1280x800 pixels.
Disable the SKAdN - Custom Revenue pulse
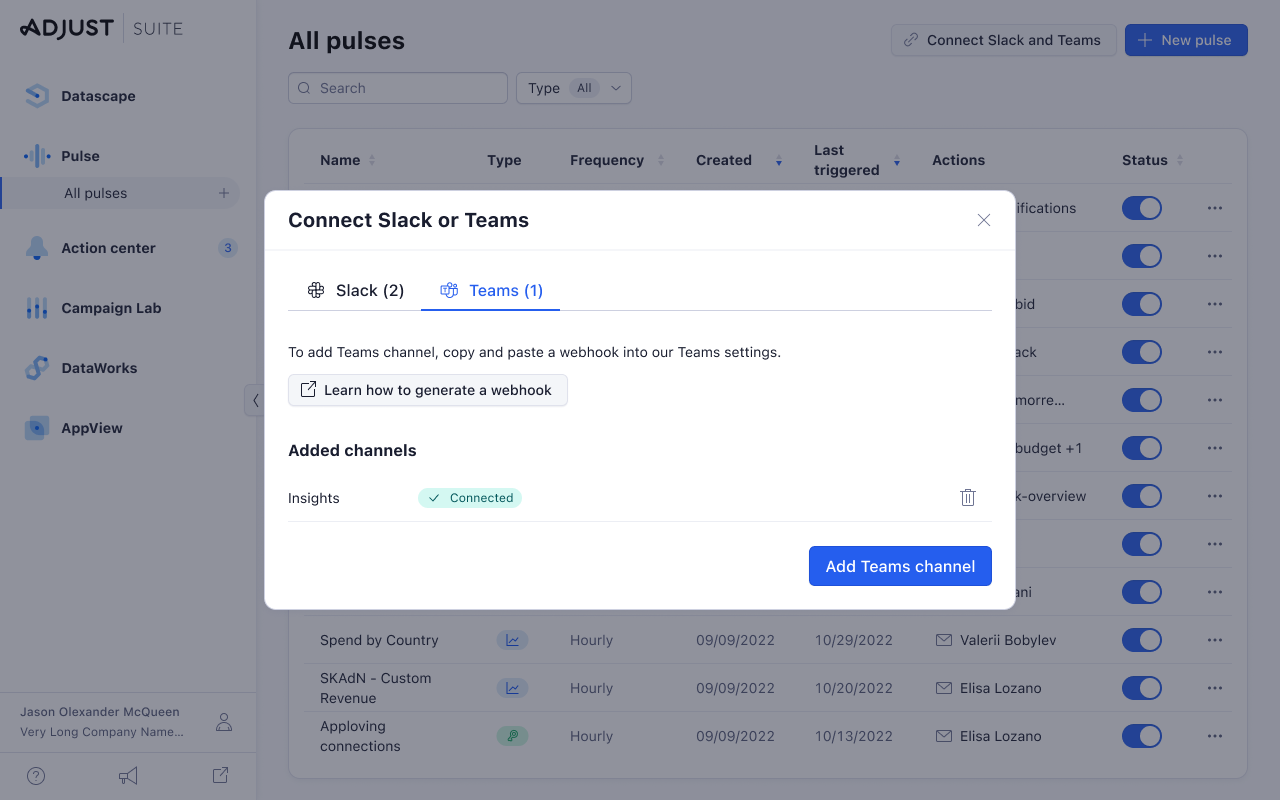pyautogui.click(x=1142, y=688)
